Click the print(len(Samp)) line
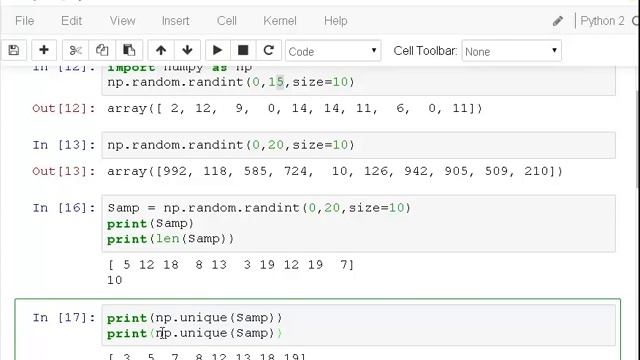This screenshot has height=360, width=640. tap(171, 239)
